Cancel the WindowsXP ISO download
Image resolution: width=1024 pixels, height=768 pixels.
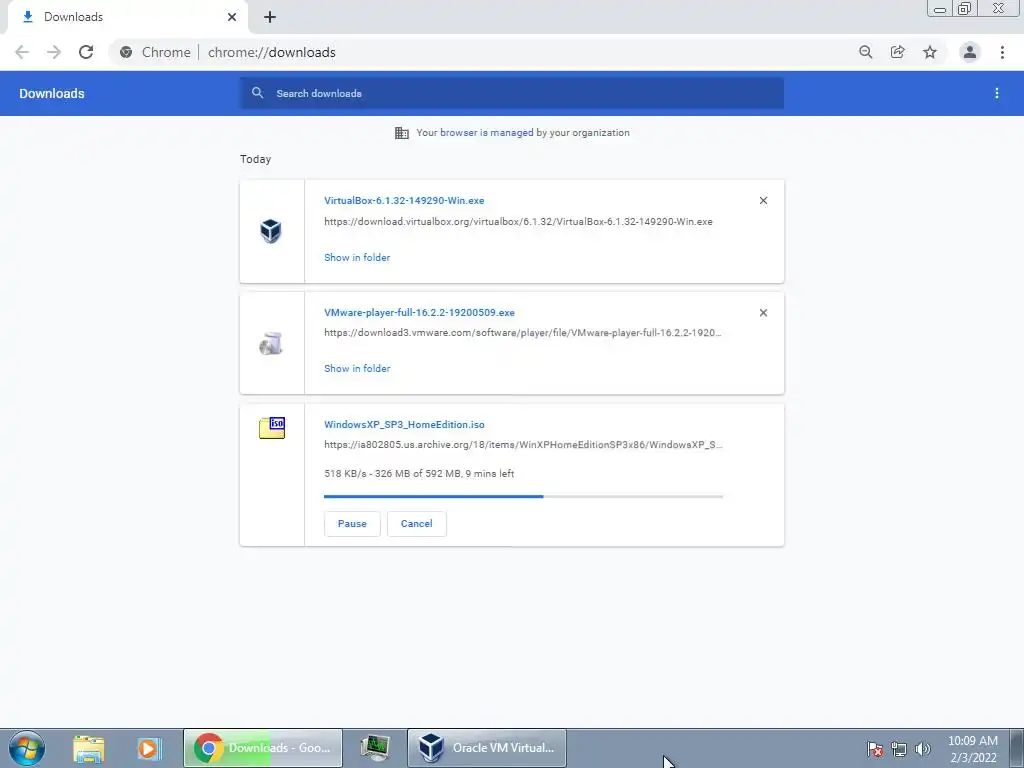(x=417, y=524)
